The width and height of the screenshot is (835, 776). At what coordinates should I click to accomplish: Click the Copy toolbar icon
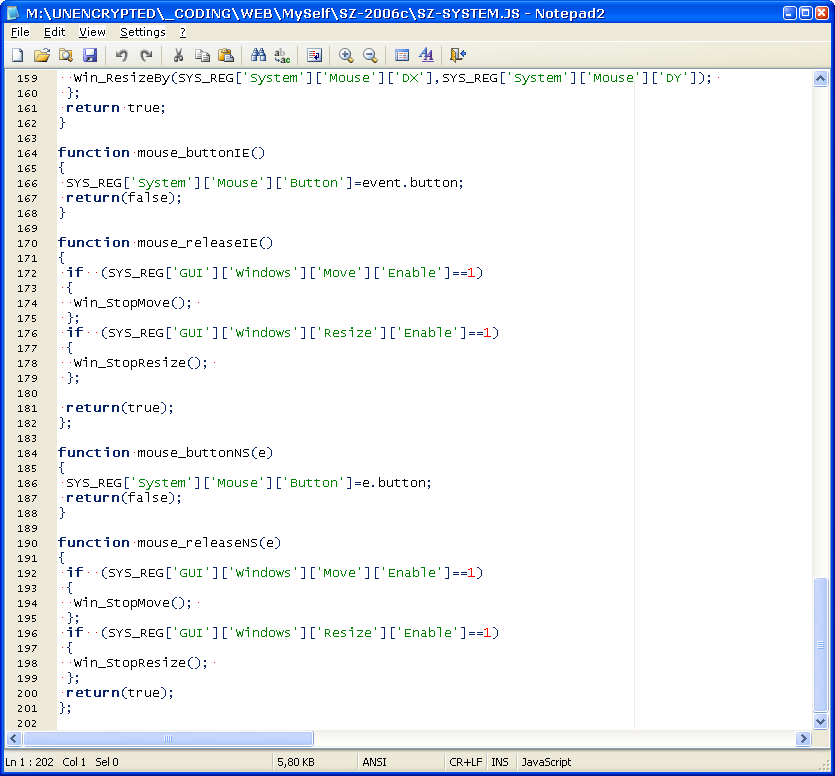[x=202, y=55]
